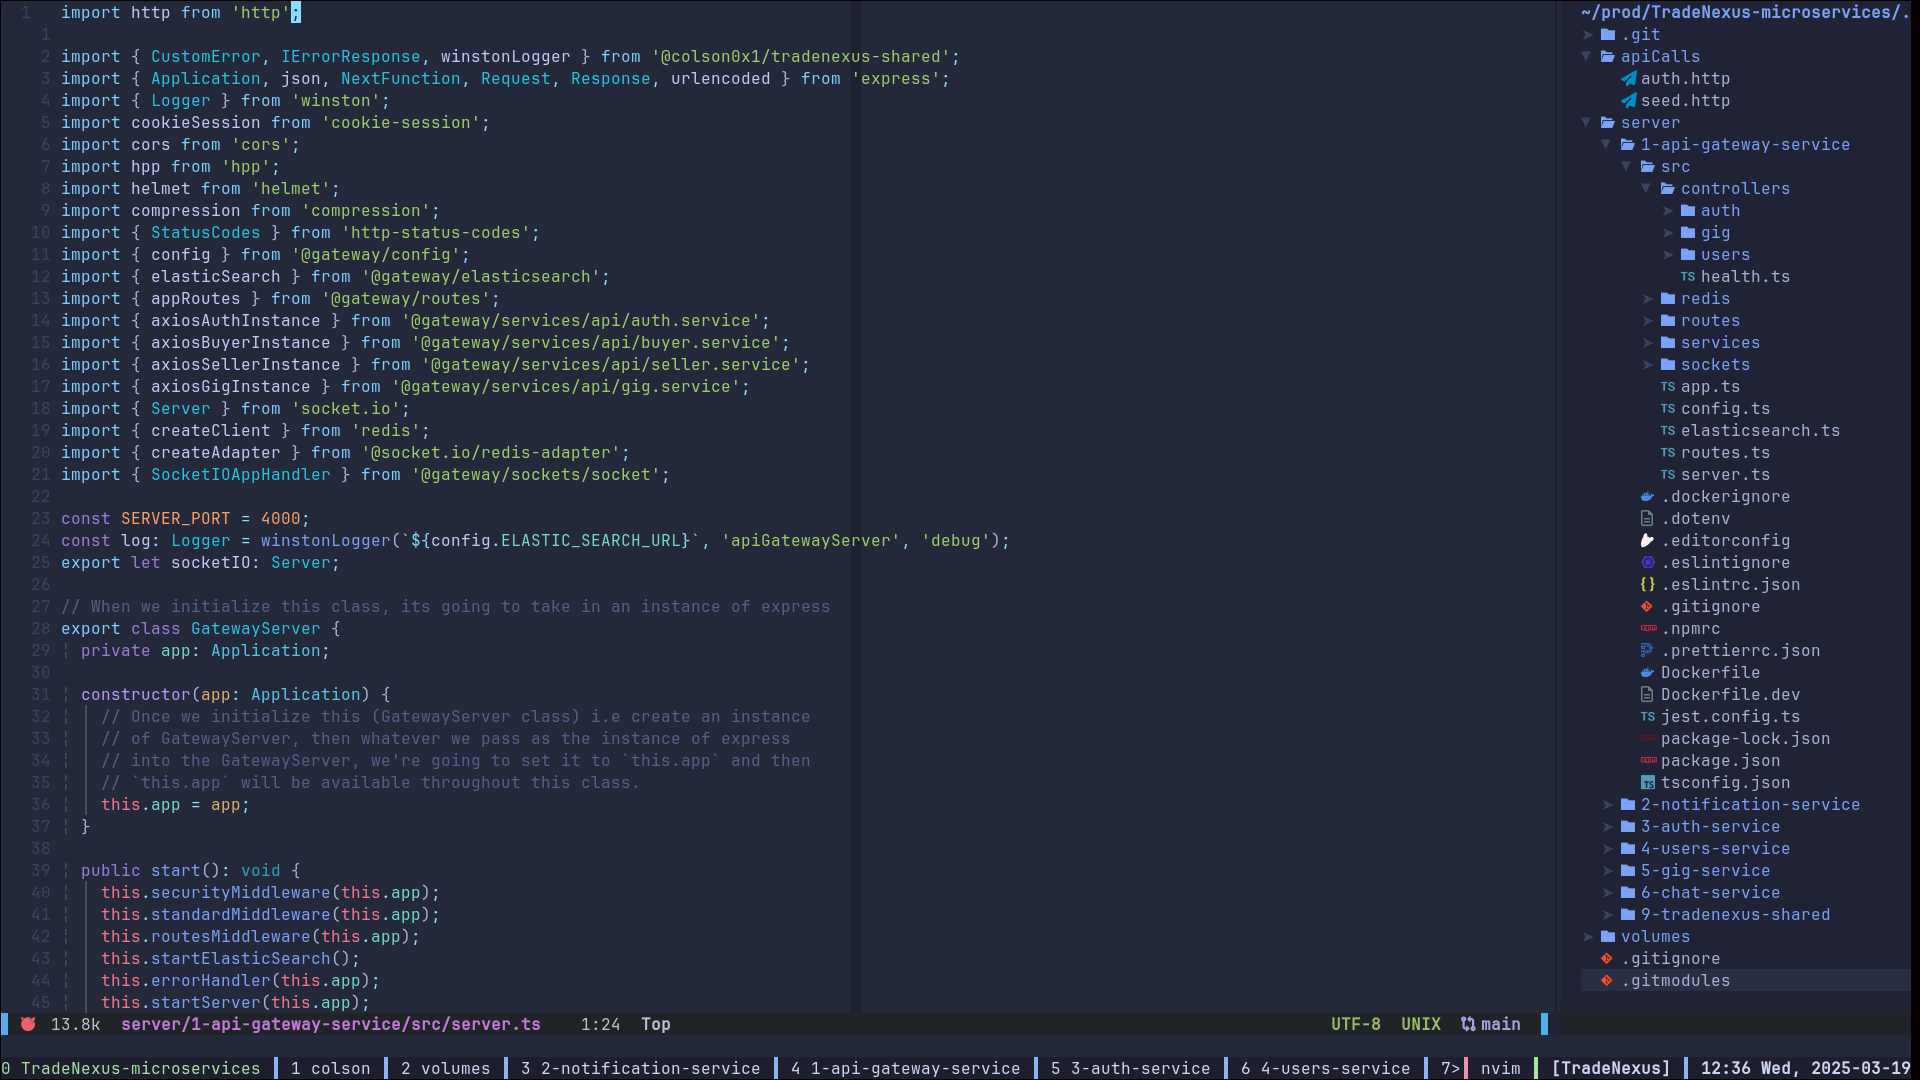
Task: Click the ESLint icon beside .eslintignore
Action: [1647, 563]
